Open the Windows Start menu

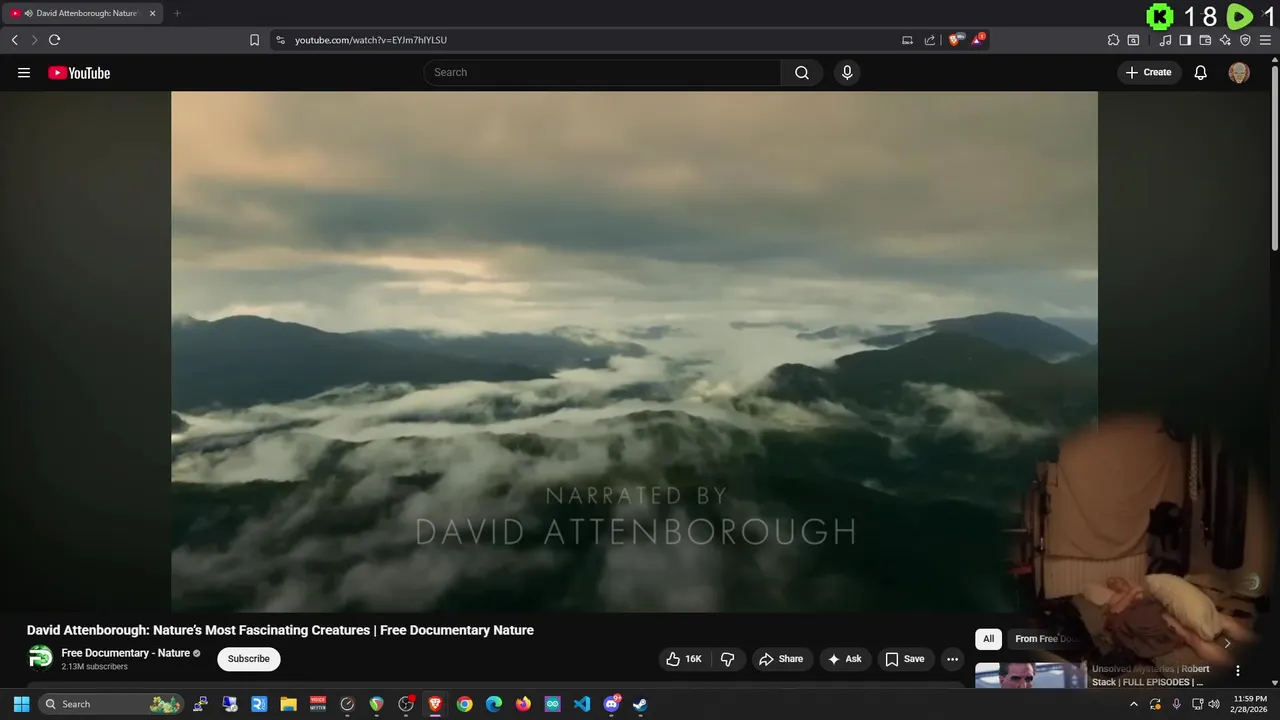21,704
